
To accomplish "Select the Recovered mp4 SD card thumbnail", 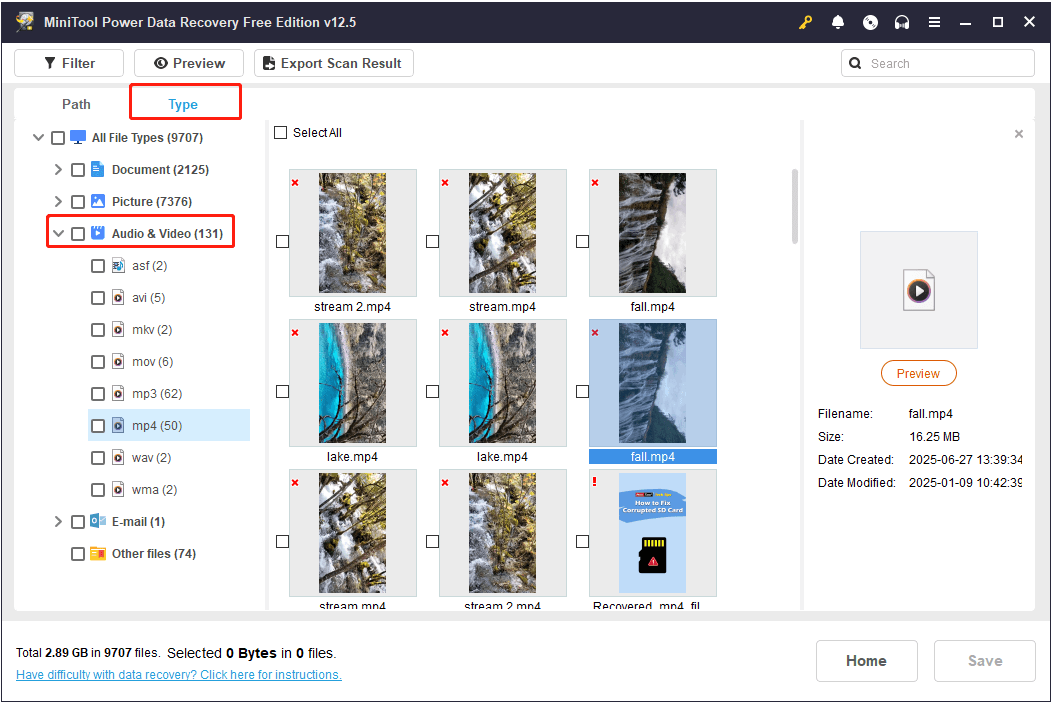I will pos(653,533).
